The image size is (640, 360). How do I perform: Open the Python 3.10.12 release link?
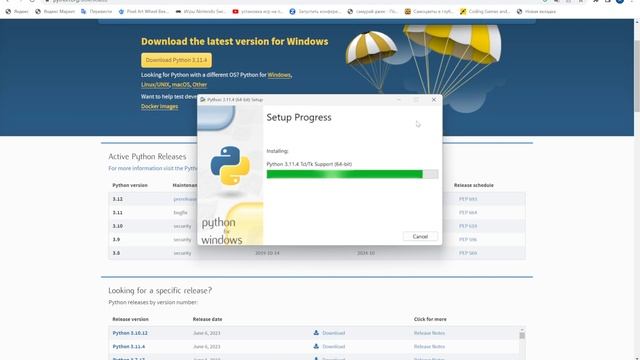[130, 333]
